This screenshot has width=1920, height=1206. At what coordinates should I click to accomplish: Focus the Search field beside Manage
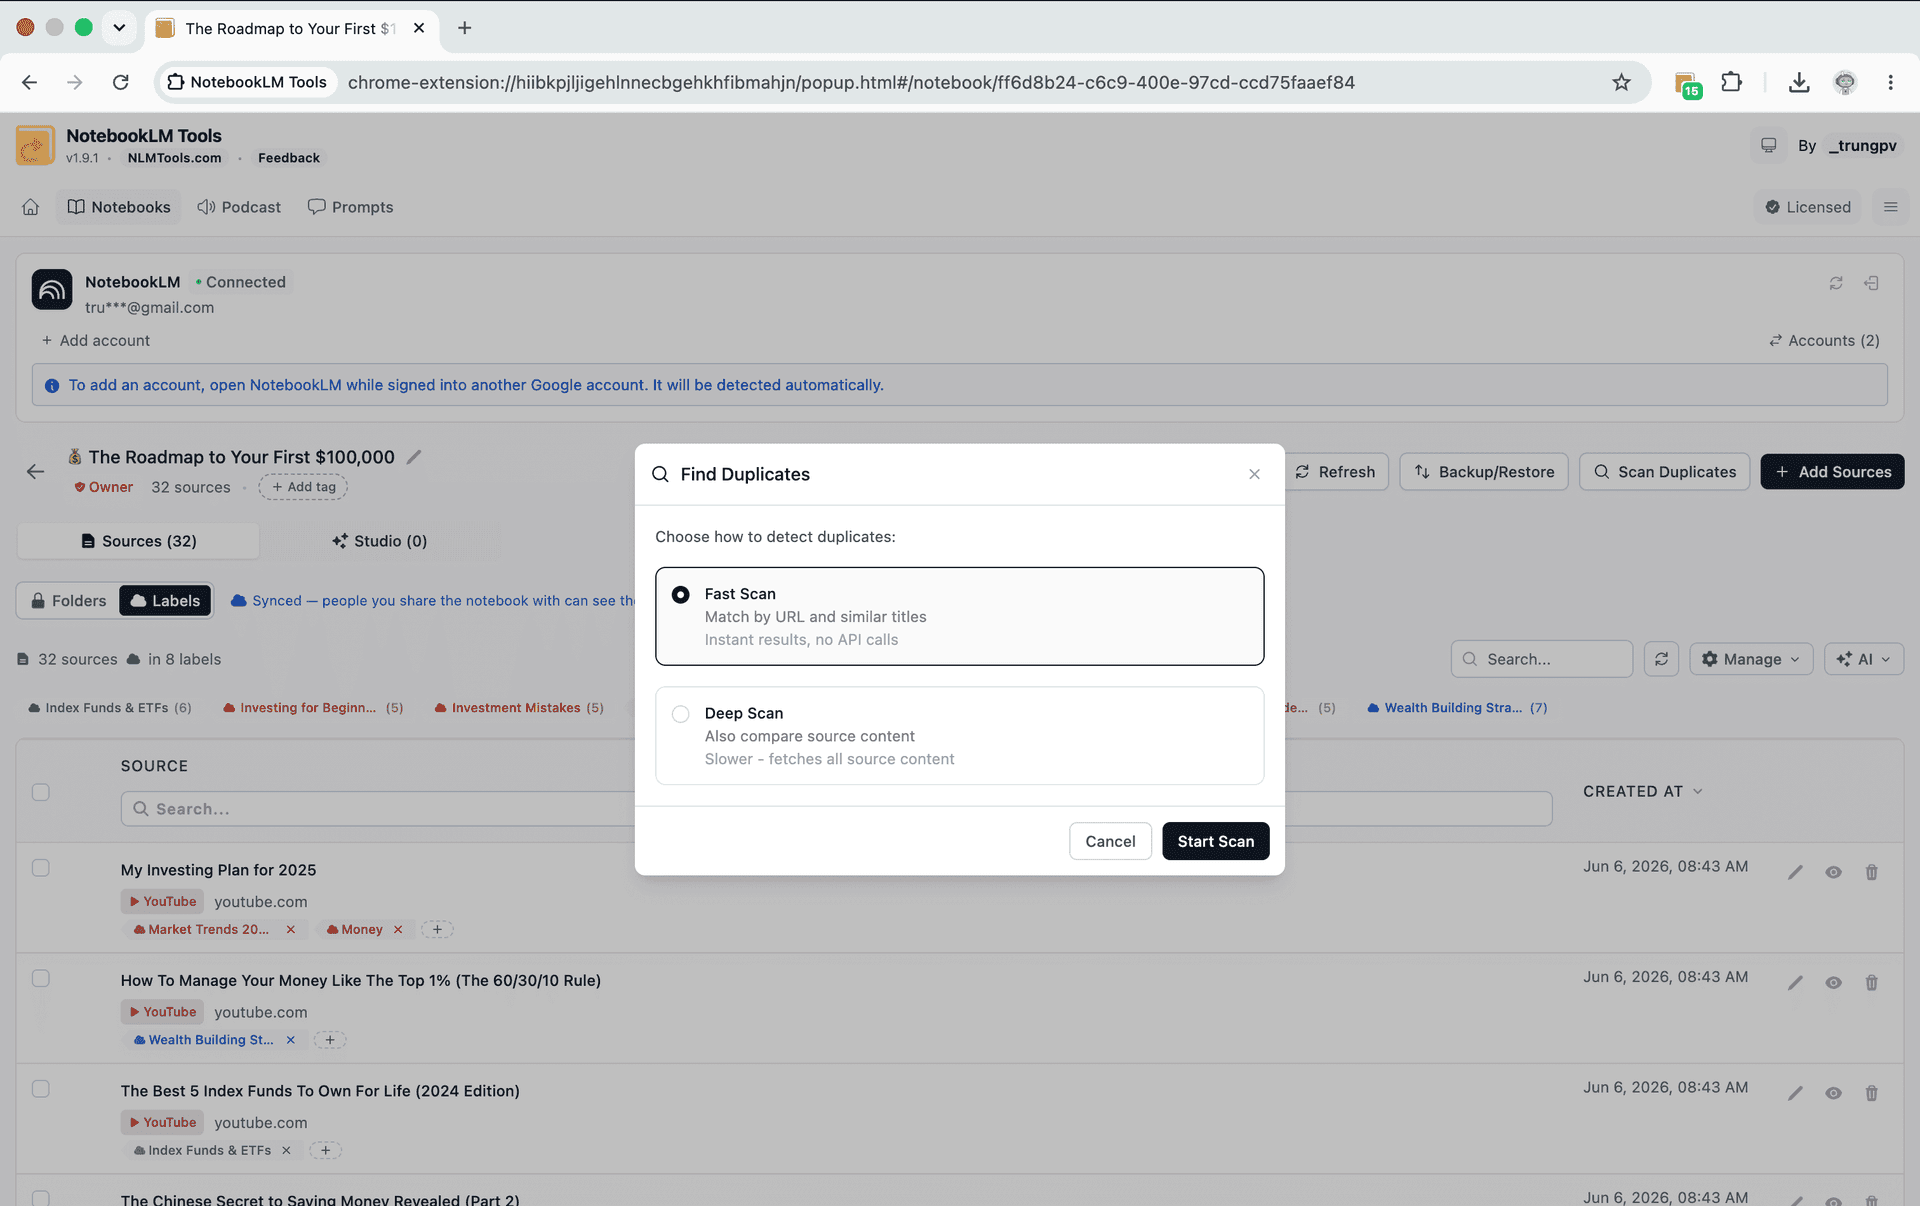(1542, 659)
